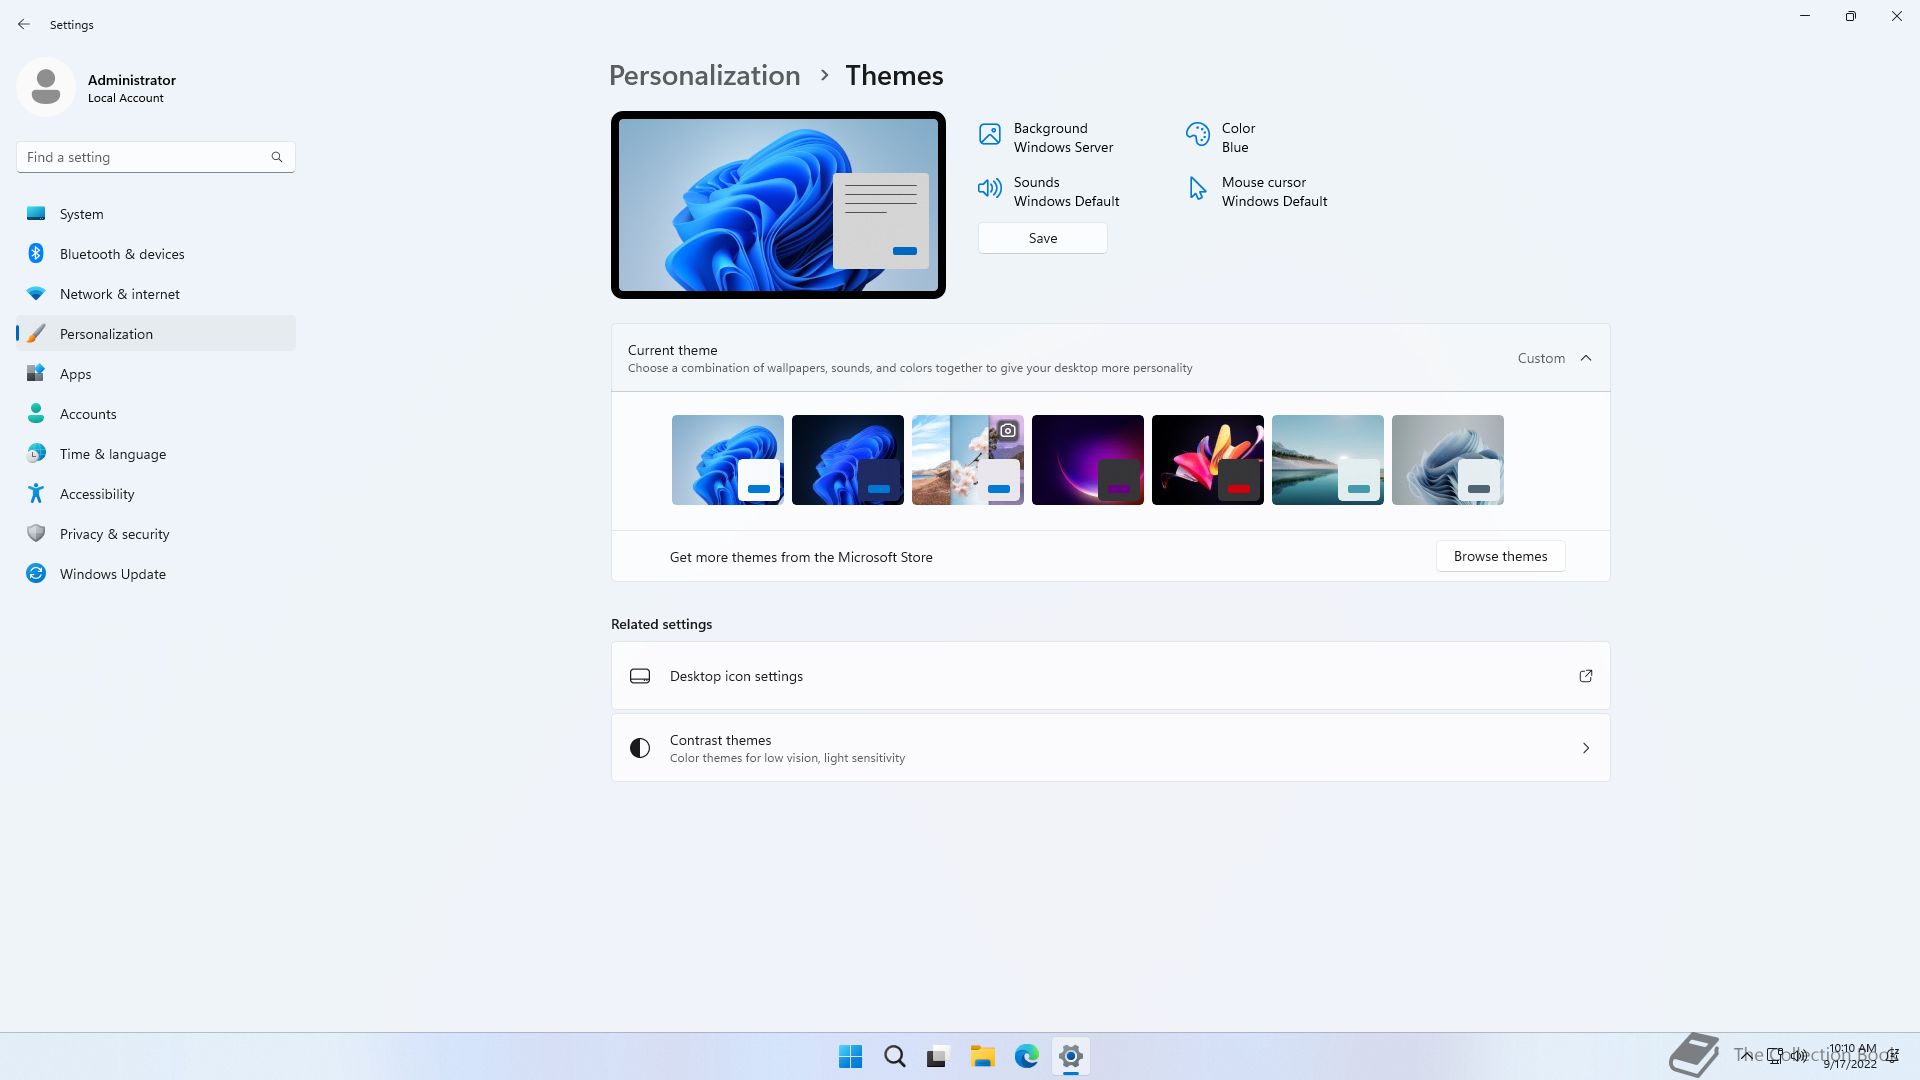
Task: Go to the Apps settings page
Action: click(x=156, y=373)
